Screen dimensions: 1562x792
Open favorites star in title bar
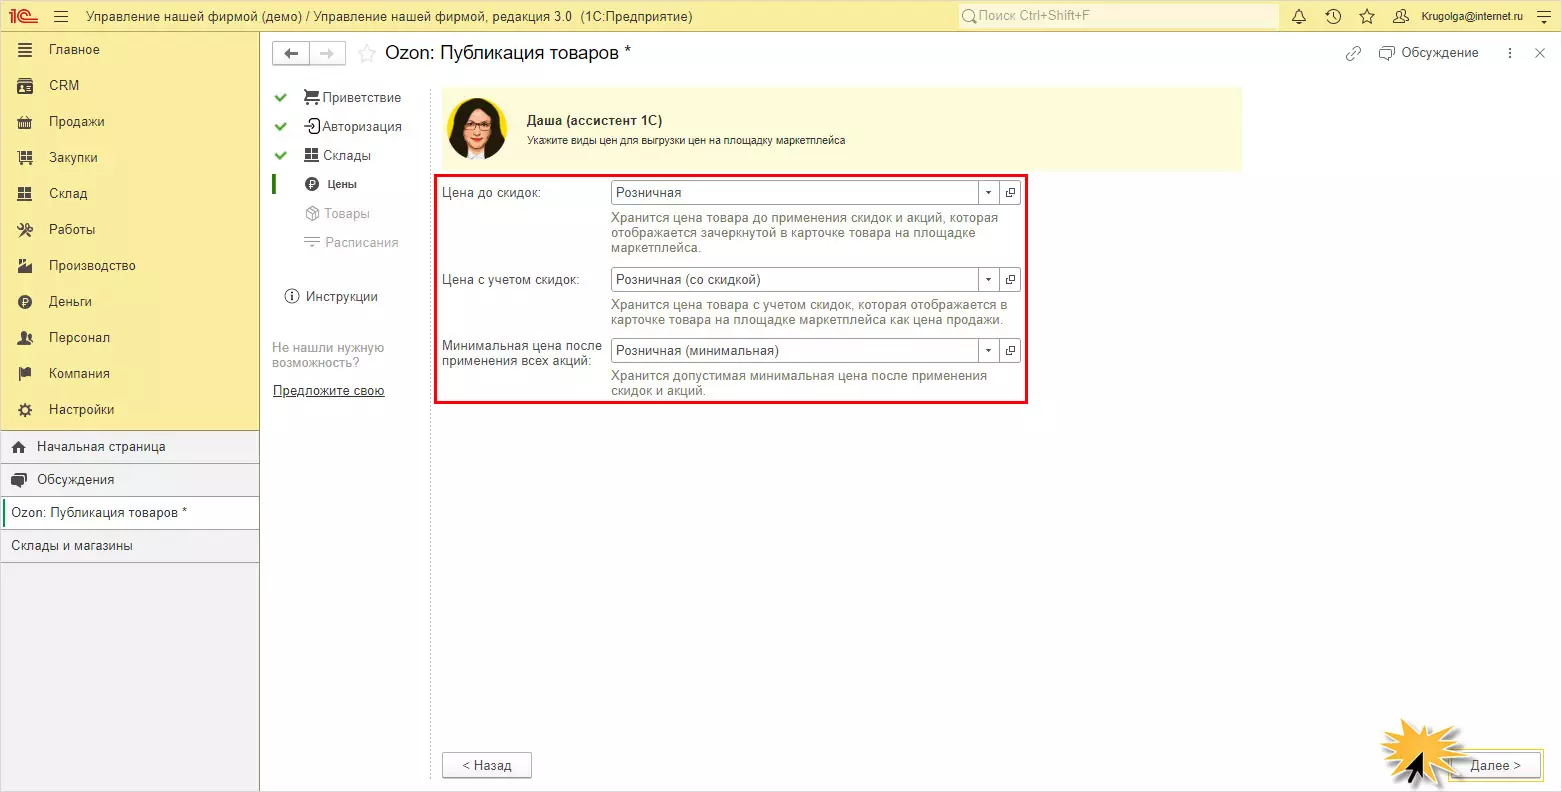tap(1367, 16)
